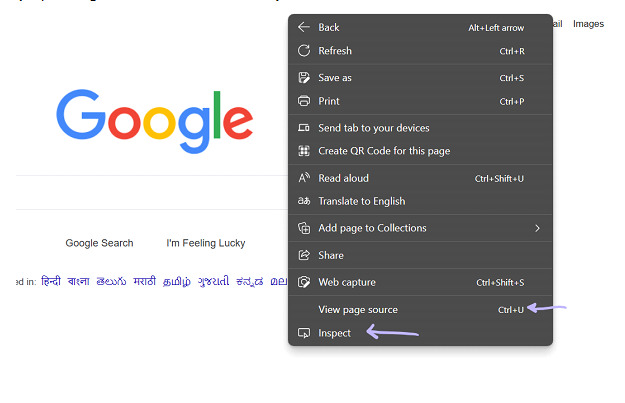Choose Translate to English
The width and height of the screenshot is (625, 403).
pyautogui.click(x=361, y=201)
